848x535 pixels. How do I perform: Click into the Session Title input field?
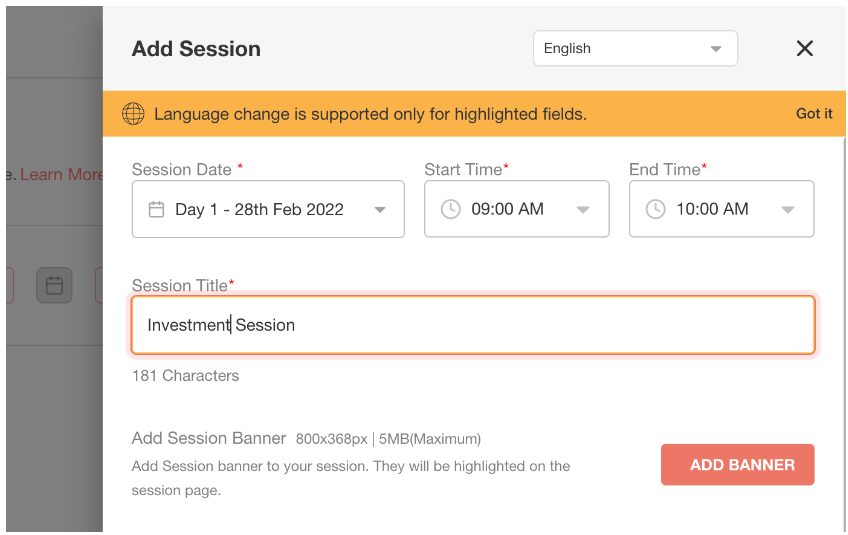coord(473,325)
